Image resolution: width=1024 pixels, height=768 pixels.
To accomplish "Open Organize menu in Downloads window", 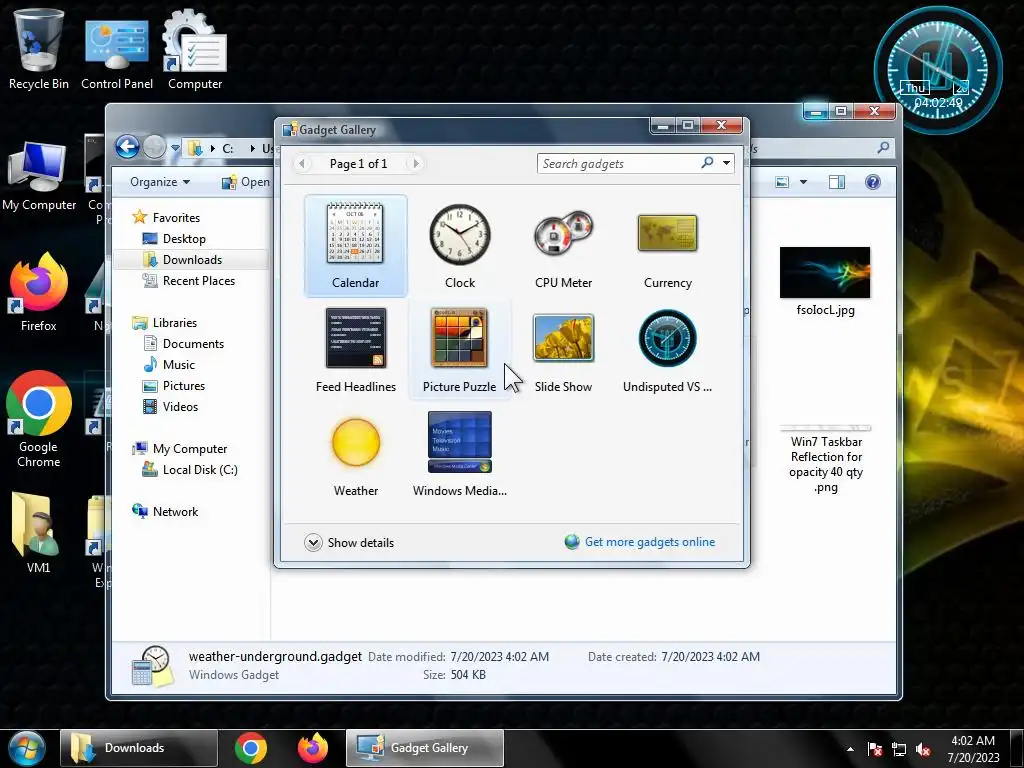I will 160,182.
